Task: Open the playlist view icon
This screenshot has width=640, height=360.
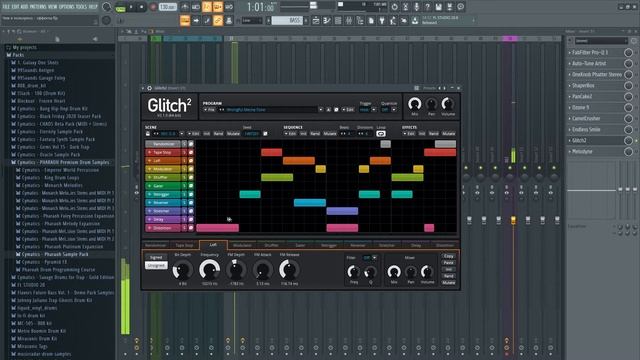Action: pos(316,20)
